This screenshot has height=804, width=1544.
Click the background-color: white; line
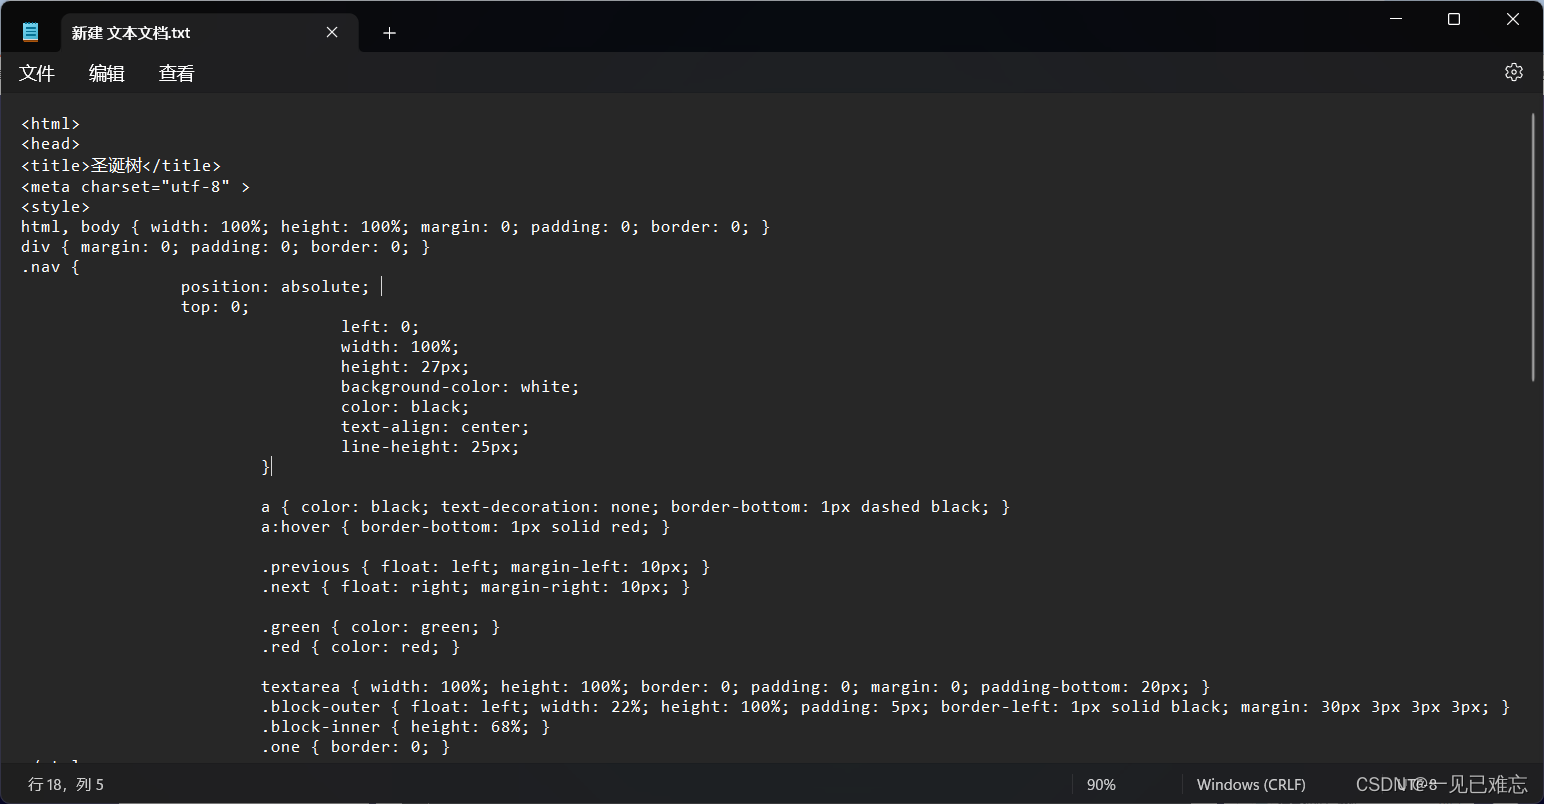click(x=460, y=387)
